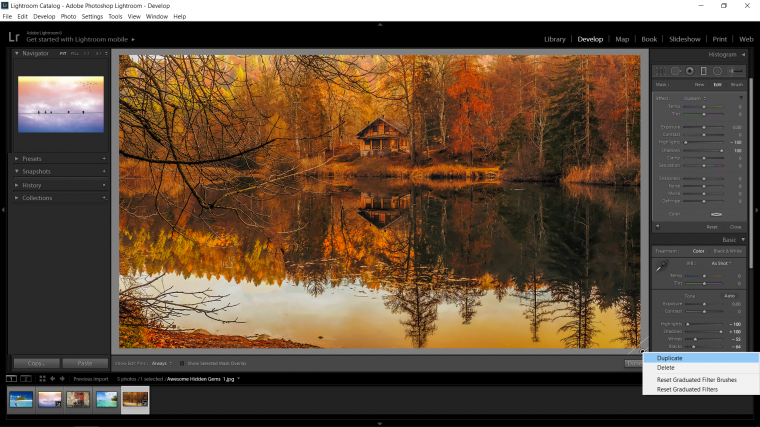Screen dimensions: 760x427
Task: Create a snapshot with plus icon
Action: (104, 171)
